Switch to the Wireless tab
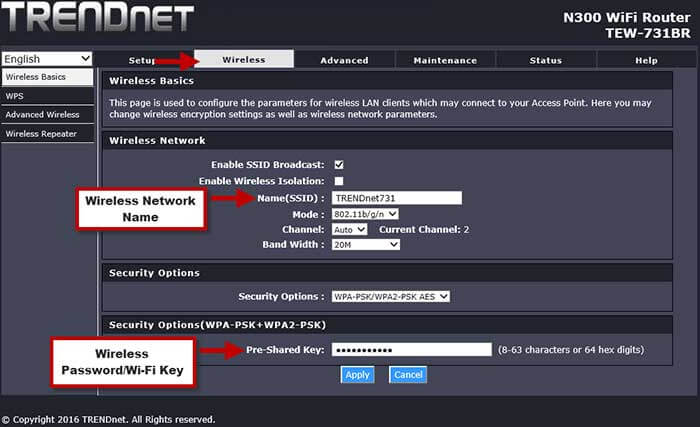 click(x=244, y=60)
